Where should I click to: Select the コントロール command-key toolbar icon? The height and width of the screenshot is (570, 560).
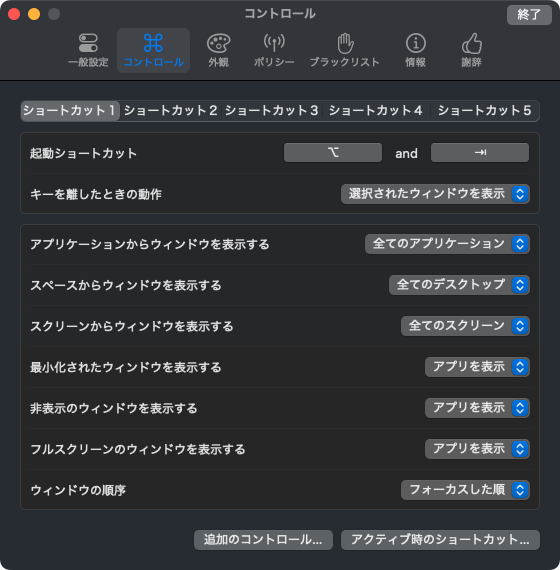click(x=153, y=50)
